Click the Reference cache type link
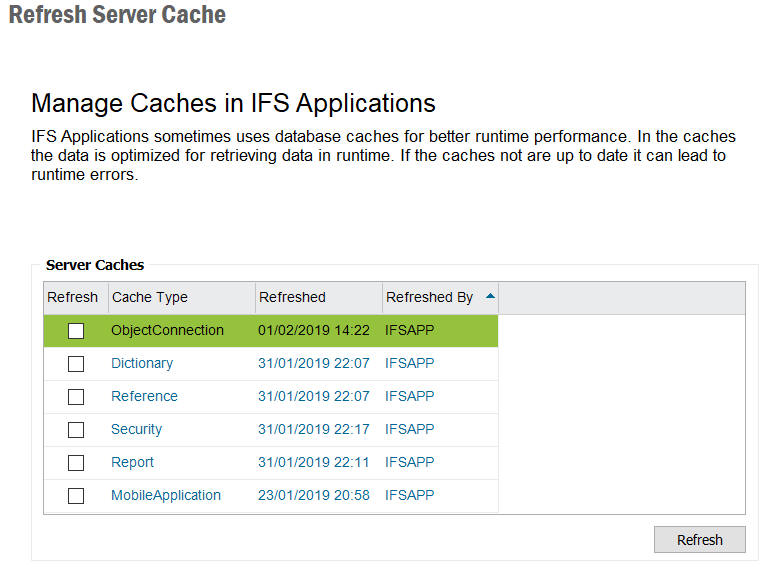The image size is (764, 575). click(x=144, y=396)
